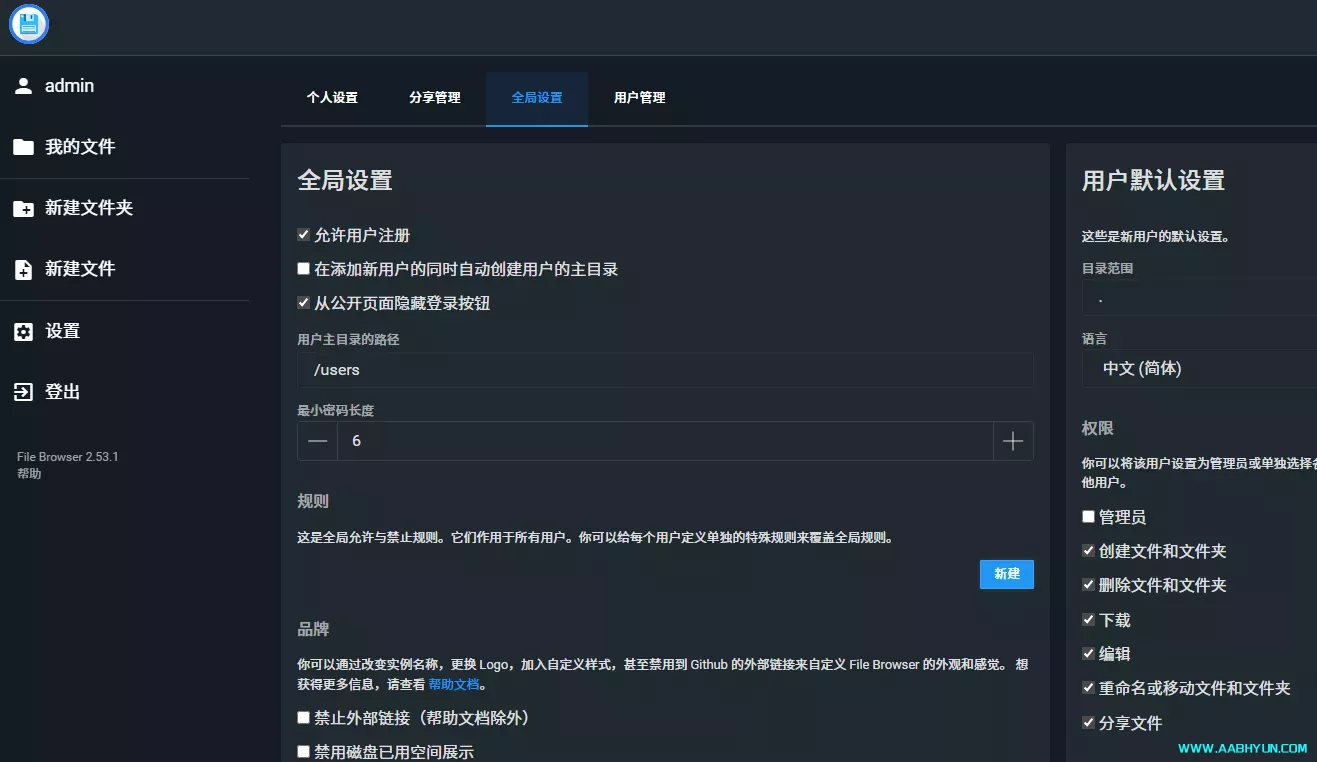Click the 新建文件 new file icon
1317x762 pixels.
[24, 269]
